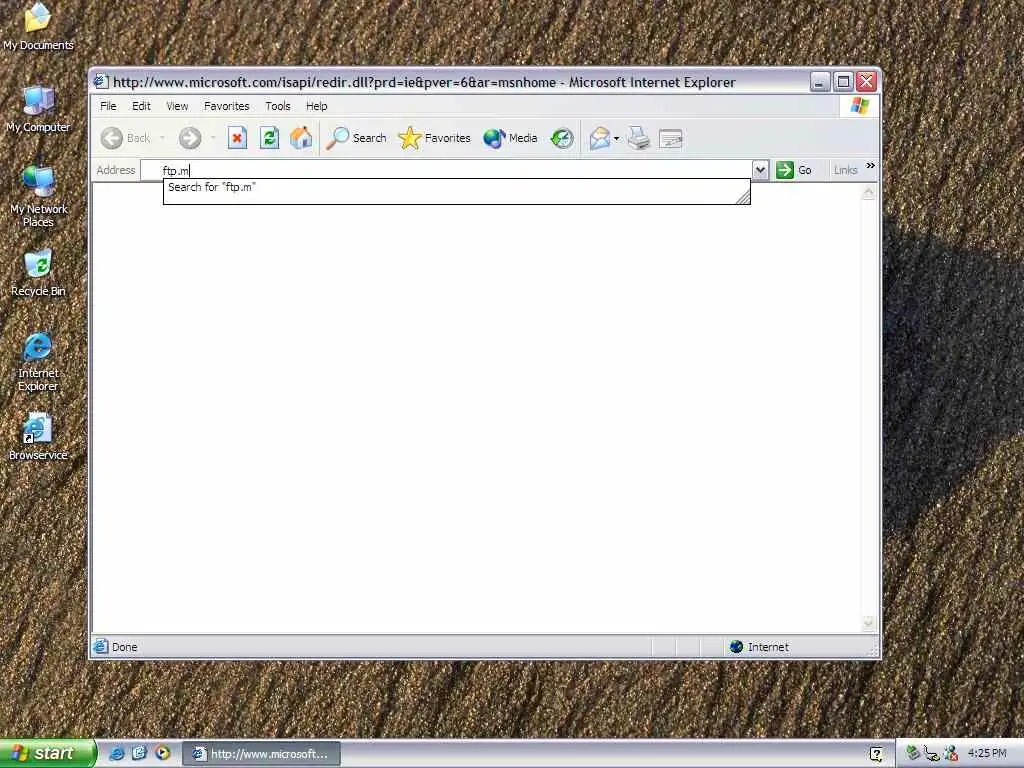Open the Search magnifier toolbar button
This screenshot has width=1024, height=768.
tap(357, 138)
